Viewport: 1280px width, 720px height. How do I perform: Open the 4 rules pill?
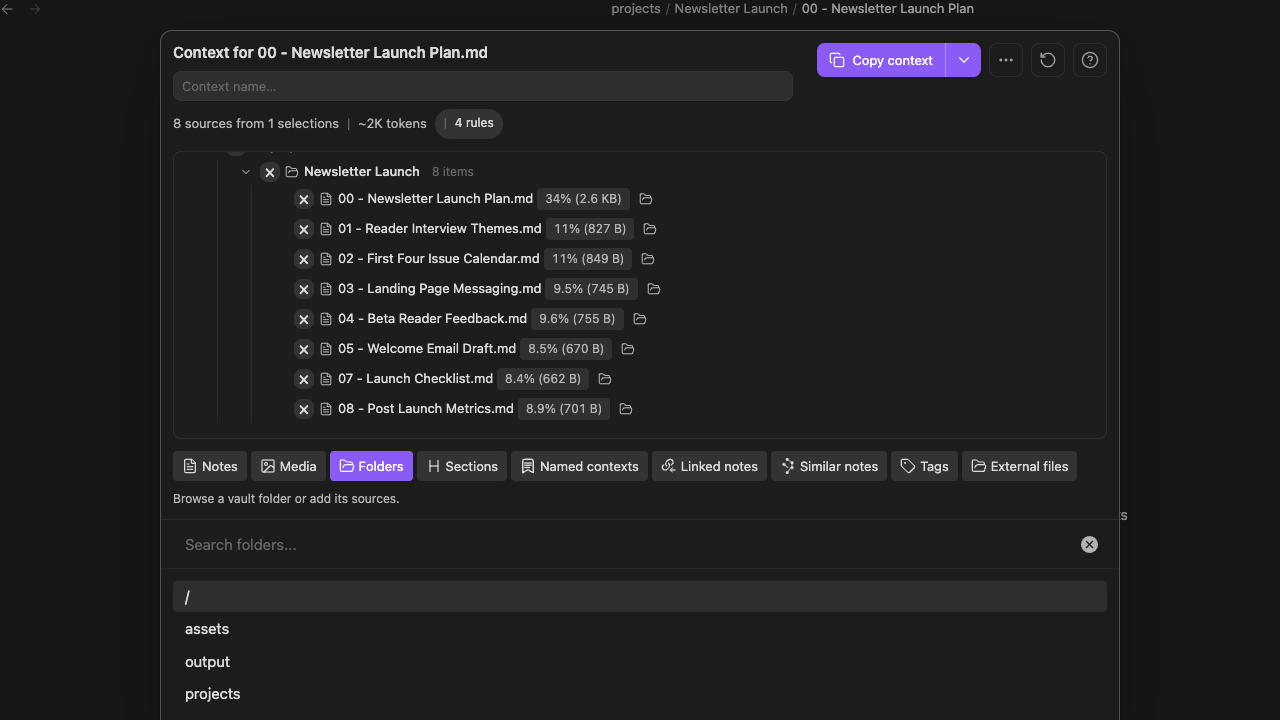click(x=469, y=124)
